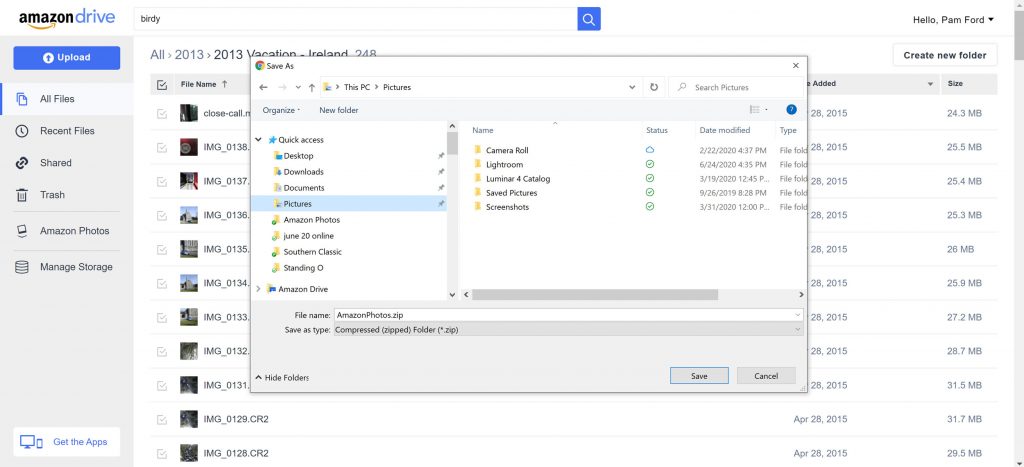This screenshot has width=1024, height=467.
Task: Collapse the Quick access tree node
Action: pos(259,140)
